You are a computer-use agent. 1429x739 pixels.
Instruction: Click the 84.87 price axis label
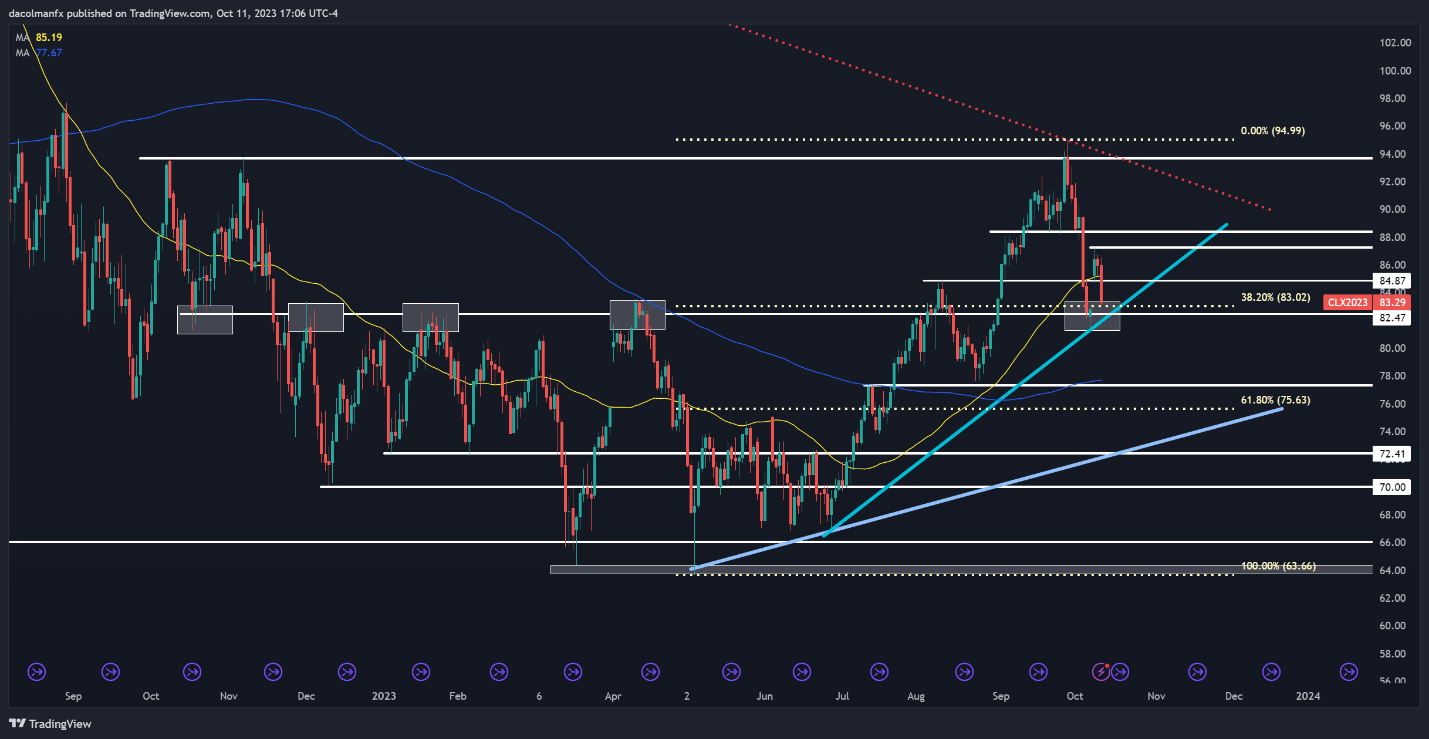point(1394,281)
